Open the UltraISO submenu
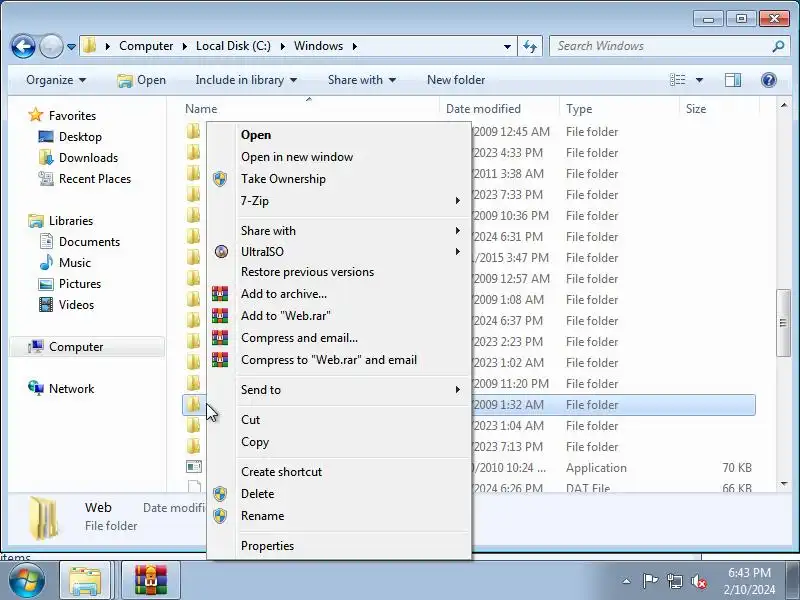This screenshot has height=600, width=800. pyautogui.click(x=338, y=252)
